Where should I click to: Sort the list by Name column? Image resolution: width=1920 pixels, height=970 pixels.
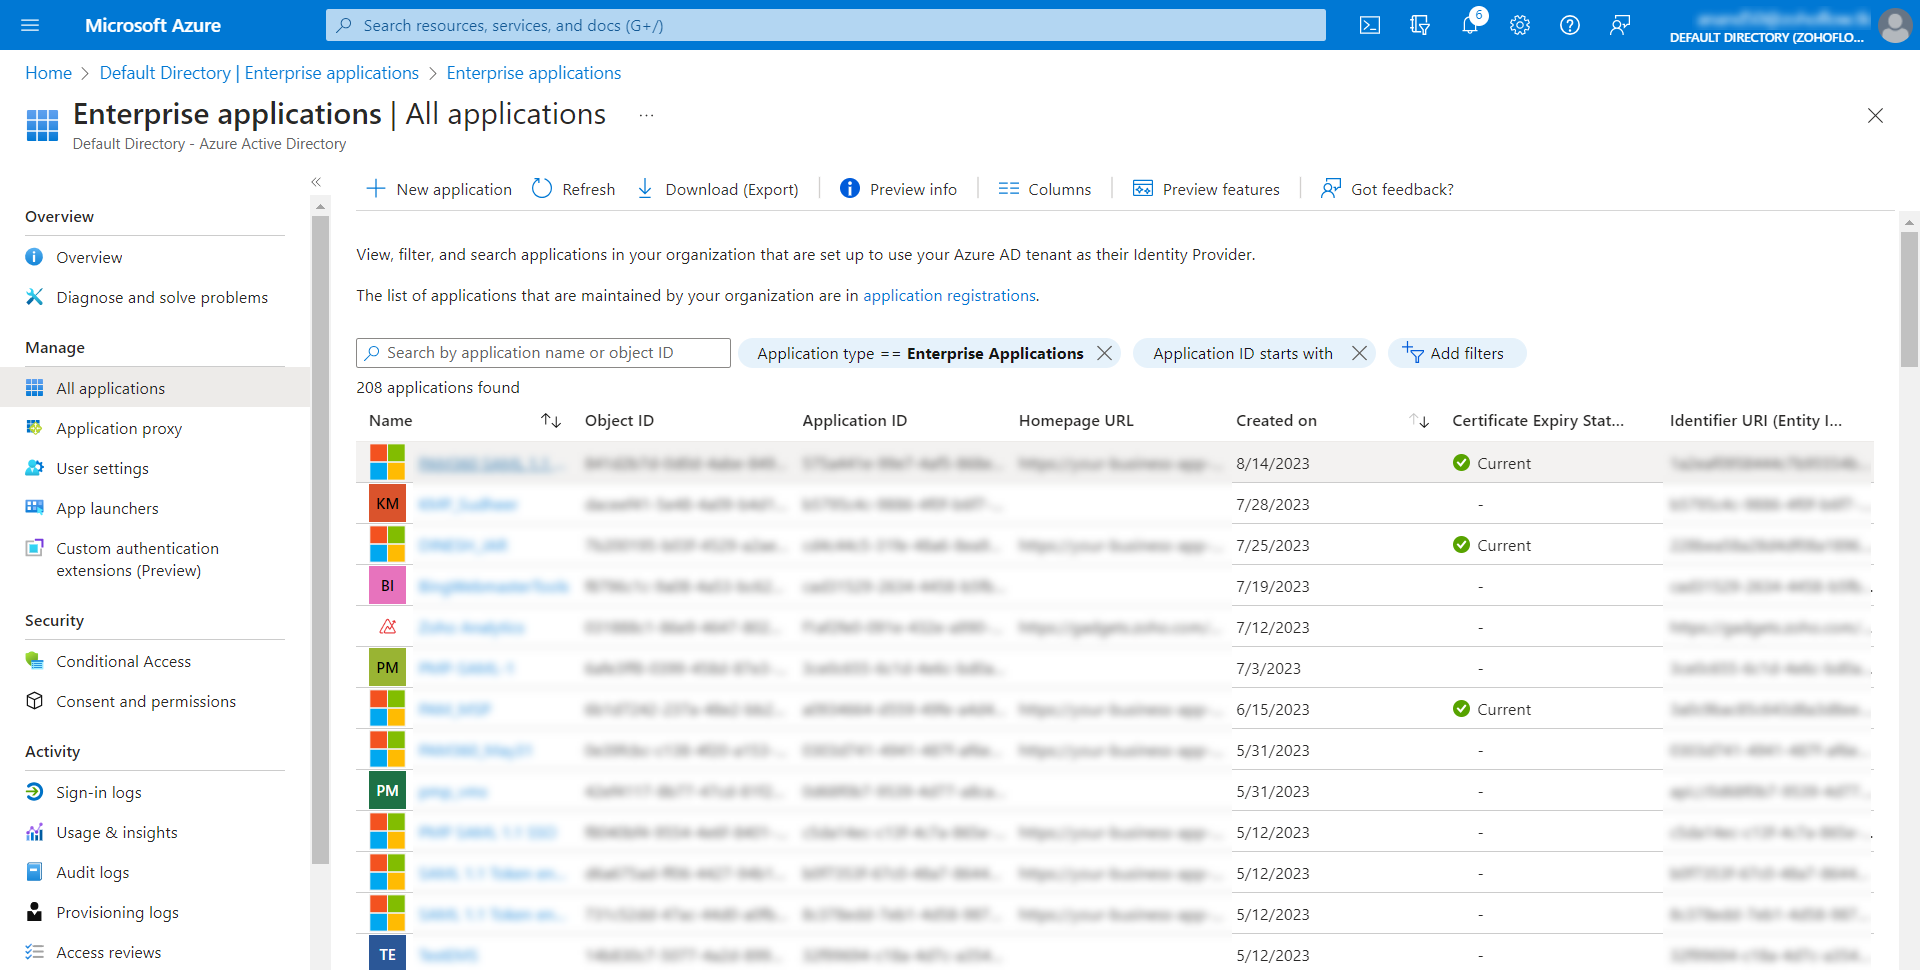coord(550,421)
